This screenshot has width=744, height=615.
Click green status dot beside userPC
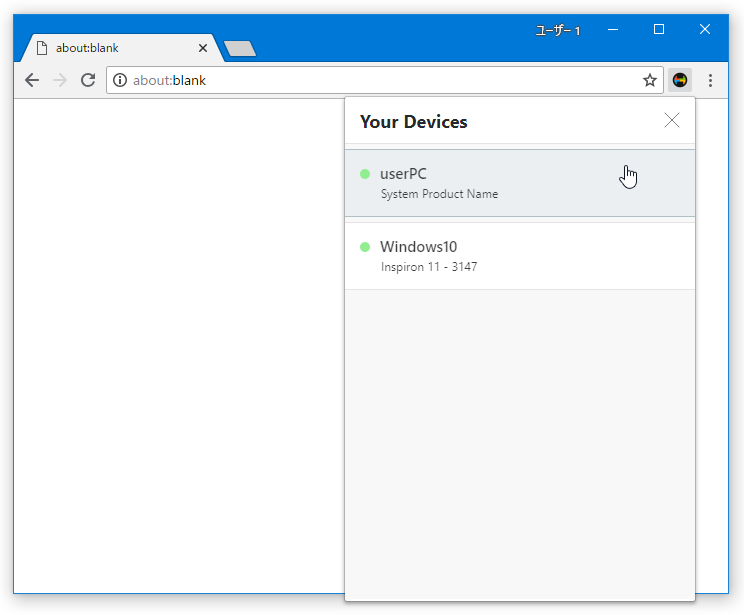click(x=365, y=174)
